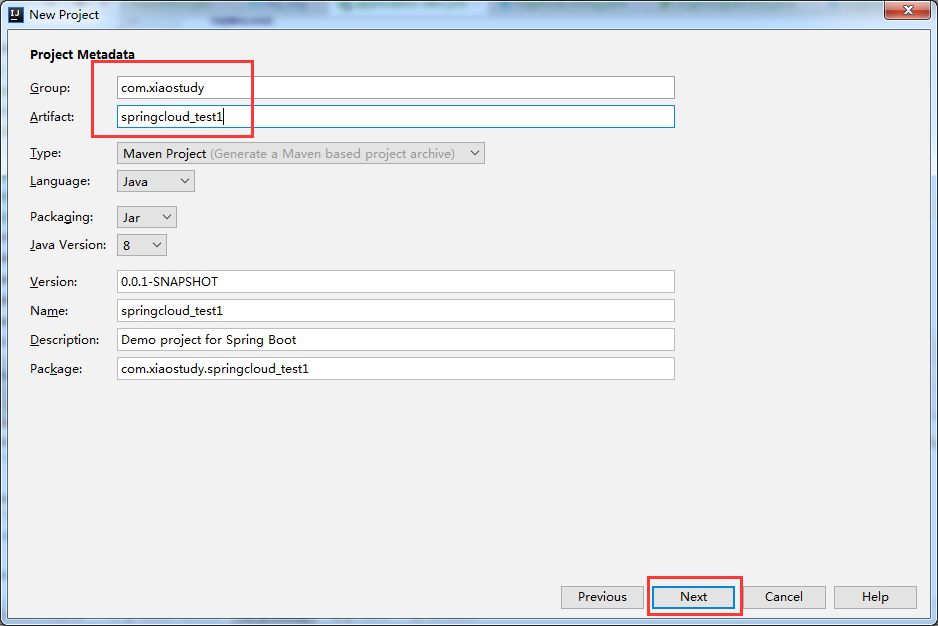This screenshot has width=938, height=626.
Task: Click the Name input field
Action: (x=395, y=311)
